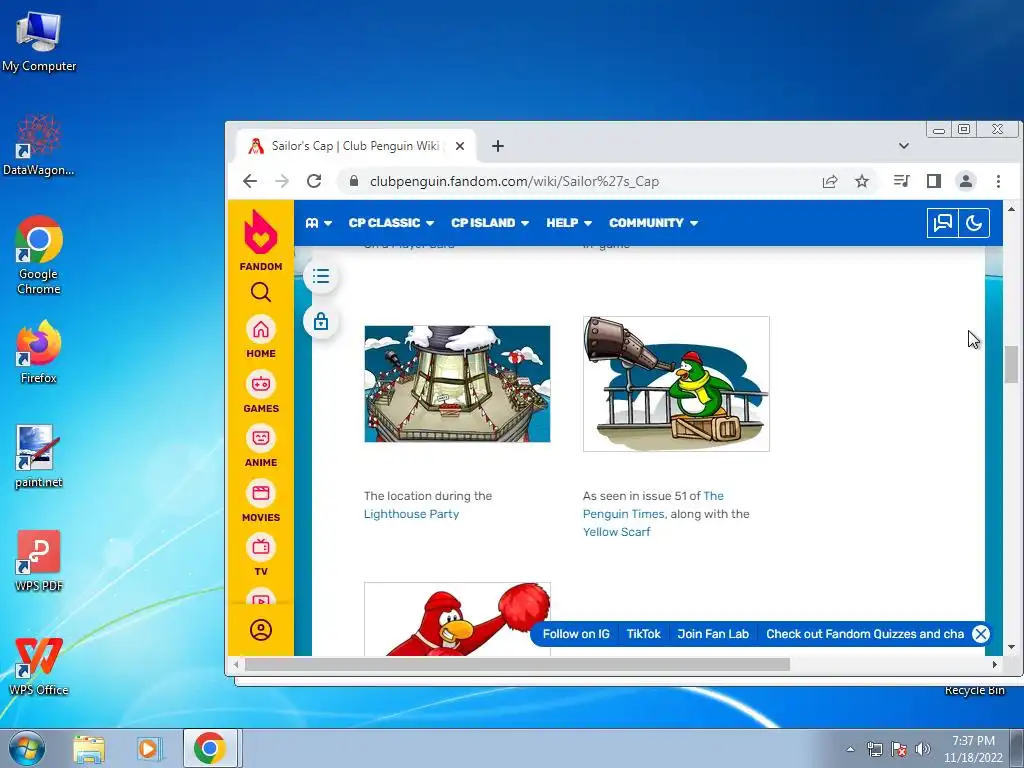Open the wiki discussions icon
The height and width of the screenshot is (768, 1024).
click(942, 223)
